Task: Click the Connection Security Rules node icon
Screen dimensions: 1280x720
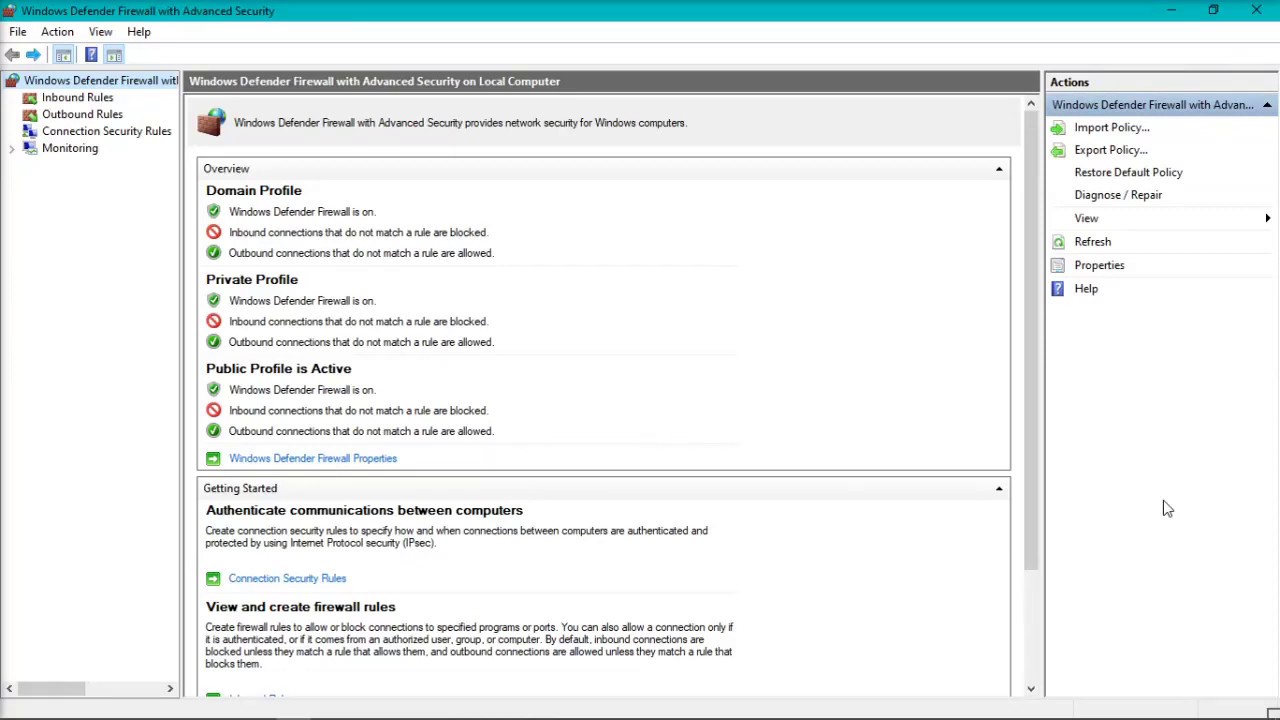Action: tap(30, 131)
